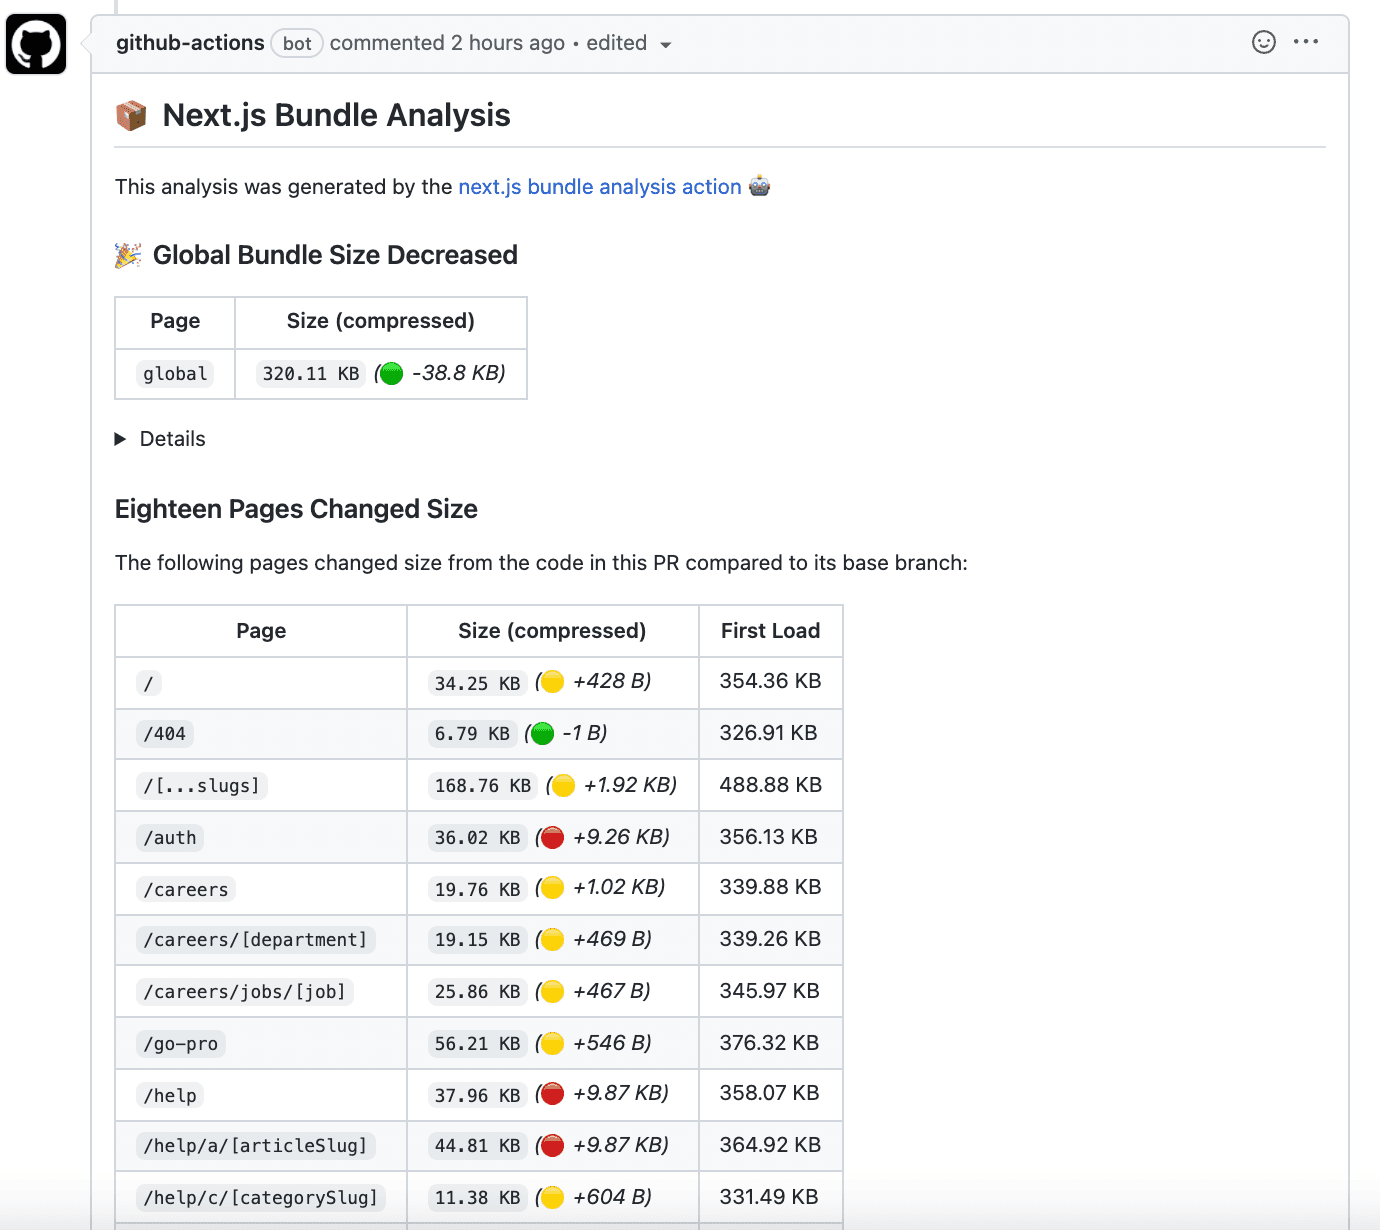
Task: Select the 376.32 KB first load value
Action: click(x=769, y=1043)
